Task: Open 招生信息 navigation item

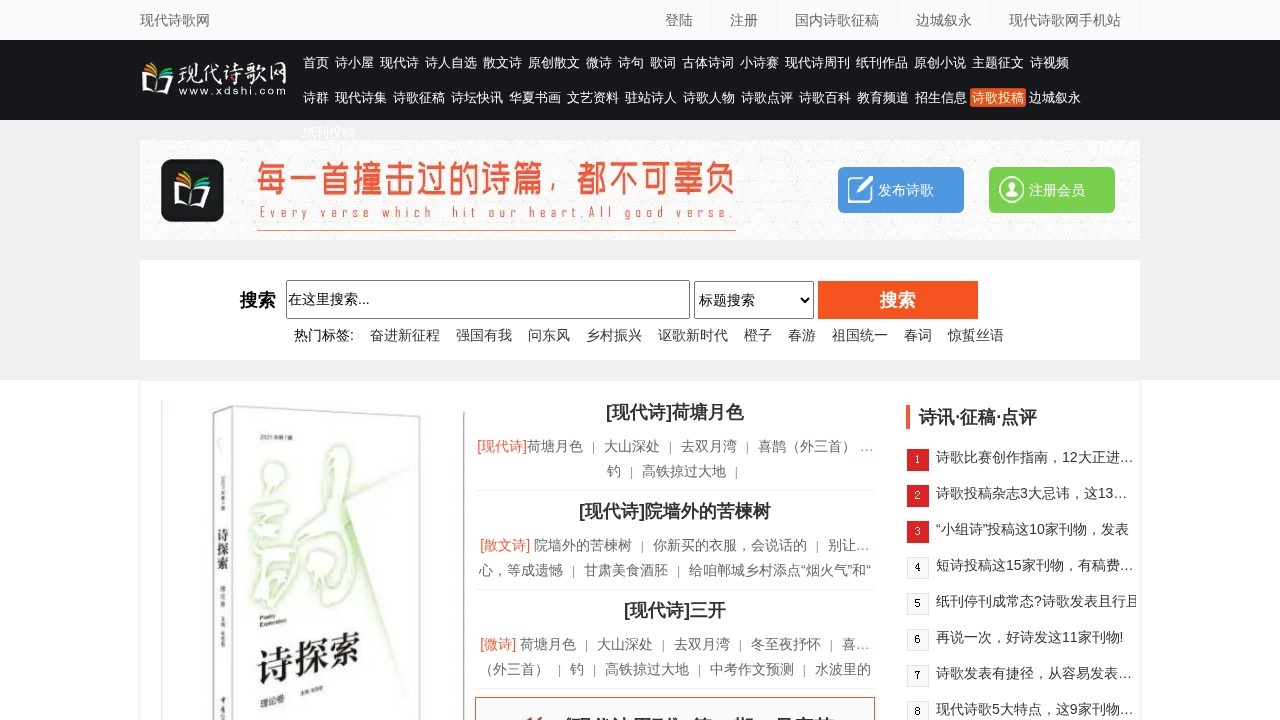Action: tap(941, 97)
